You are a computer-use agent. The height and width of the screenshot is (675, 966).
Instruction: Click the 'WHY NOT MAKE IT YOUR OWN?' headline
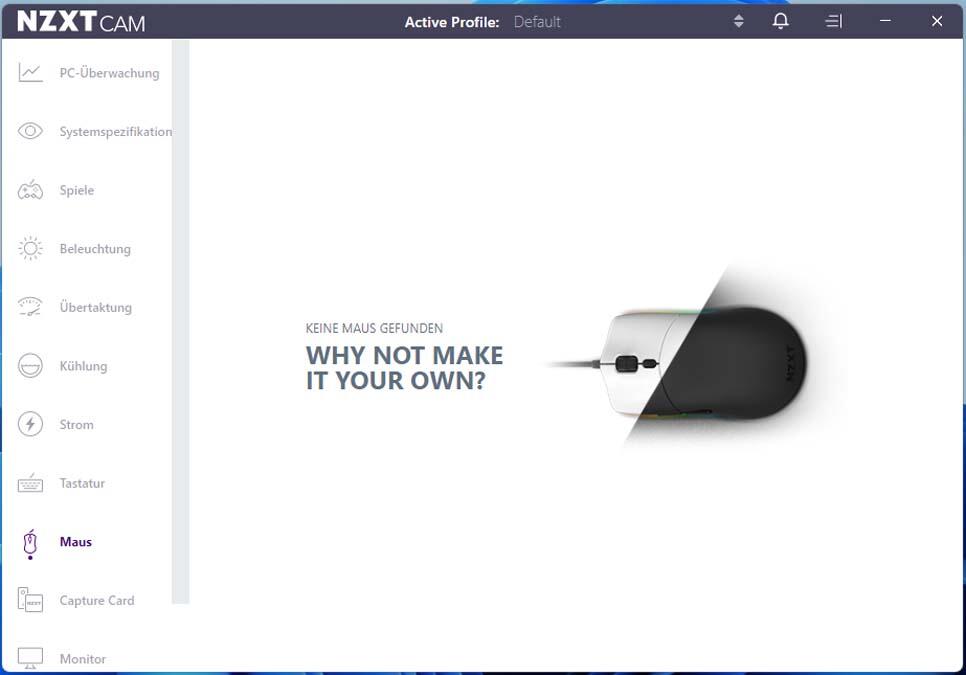tap(404, 368)
